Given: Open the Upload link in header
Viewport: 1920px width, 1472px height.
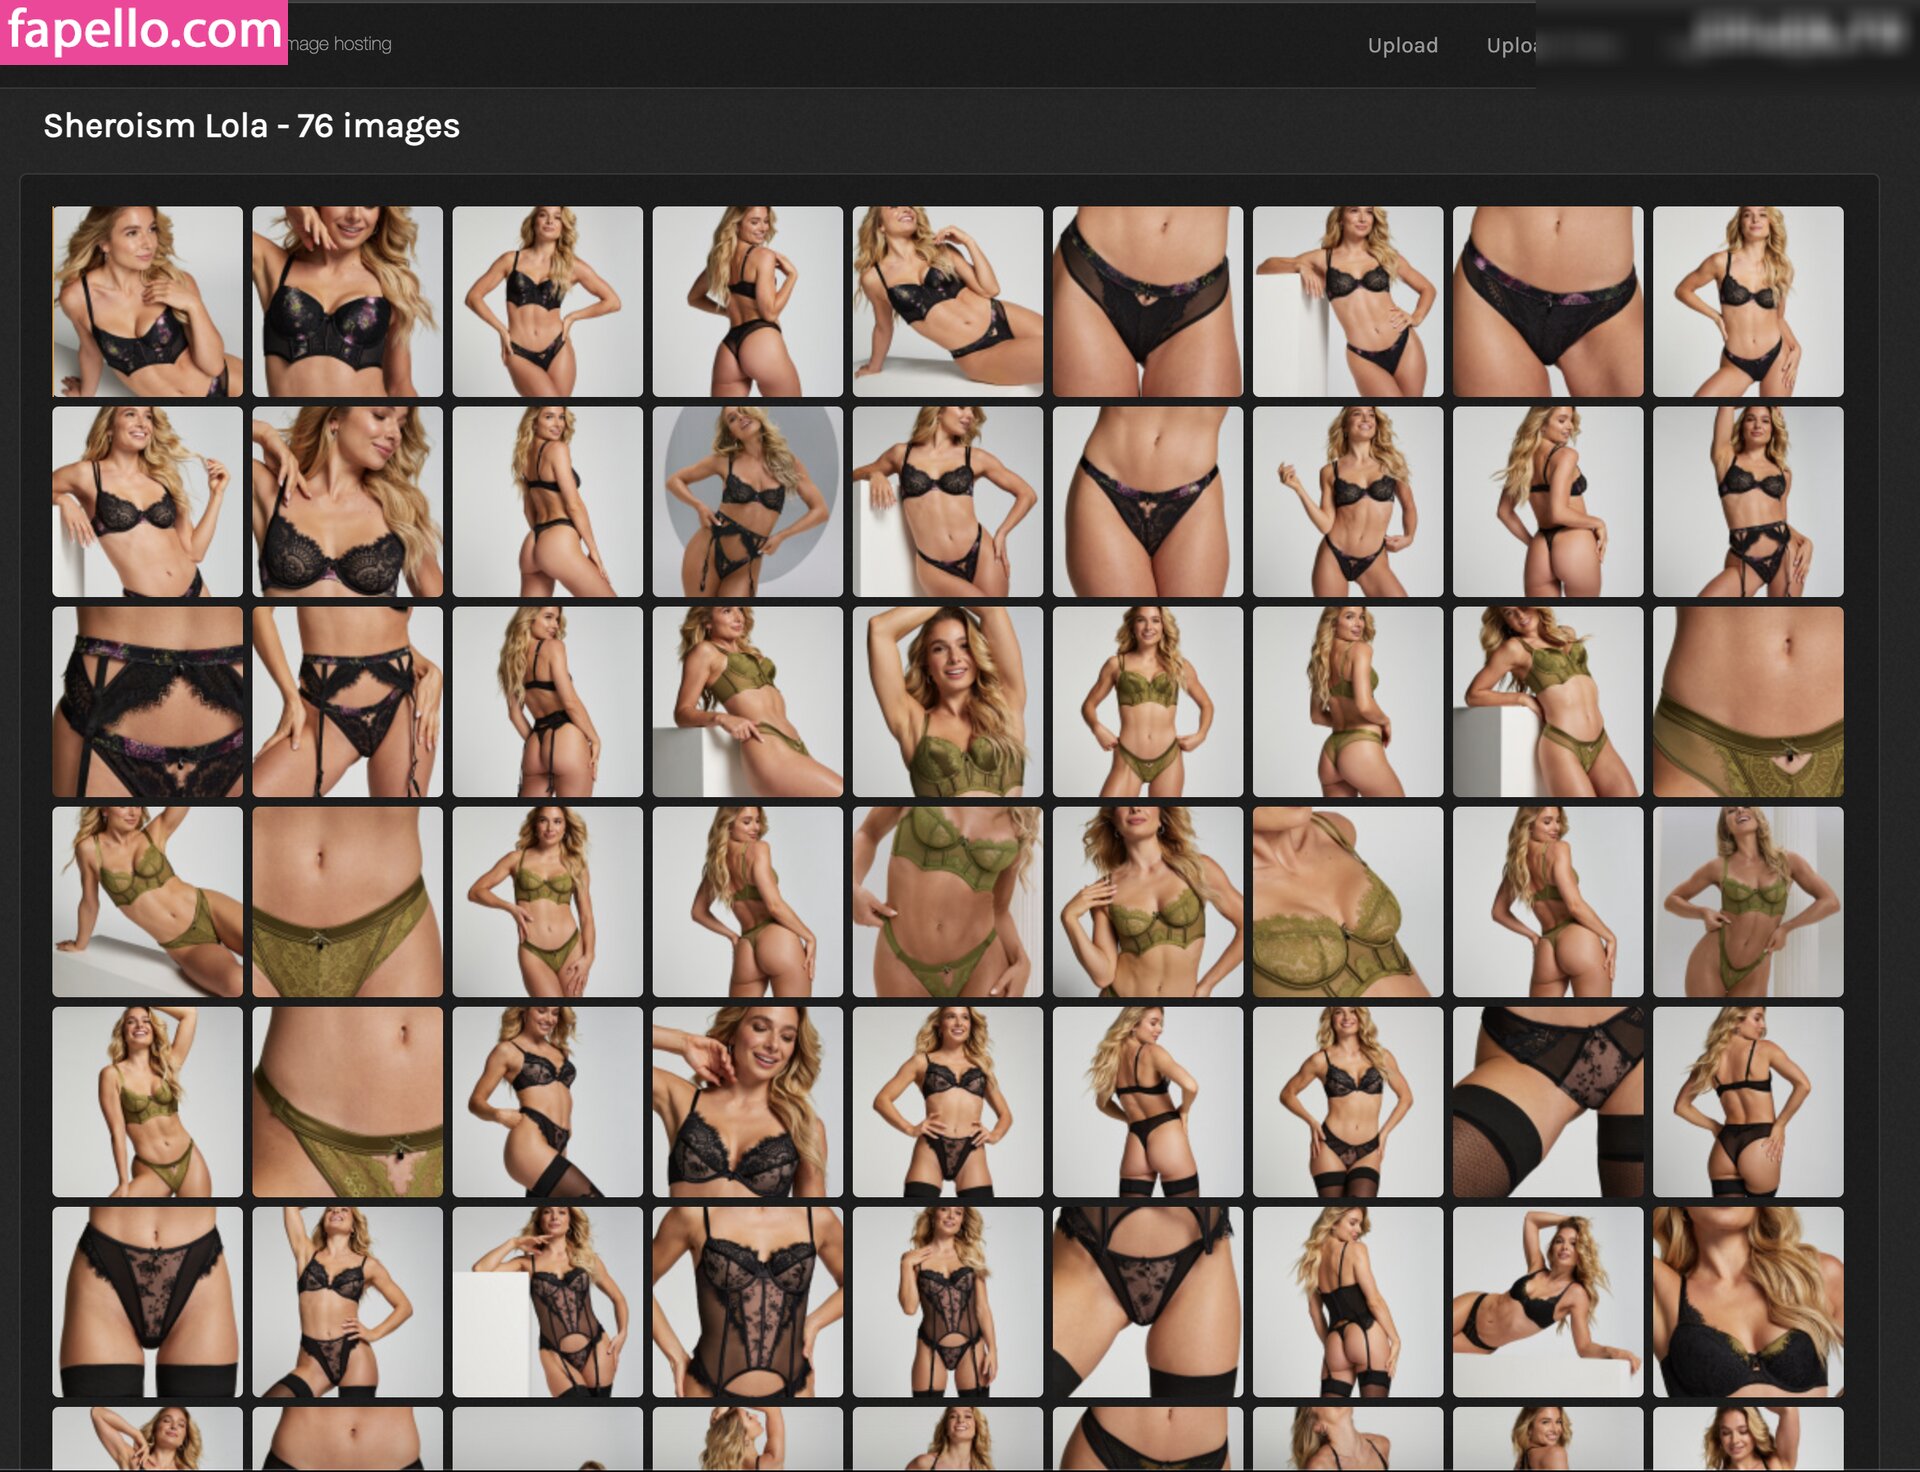Looking at the screenshot, I should [x=1402, y=45].
